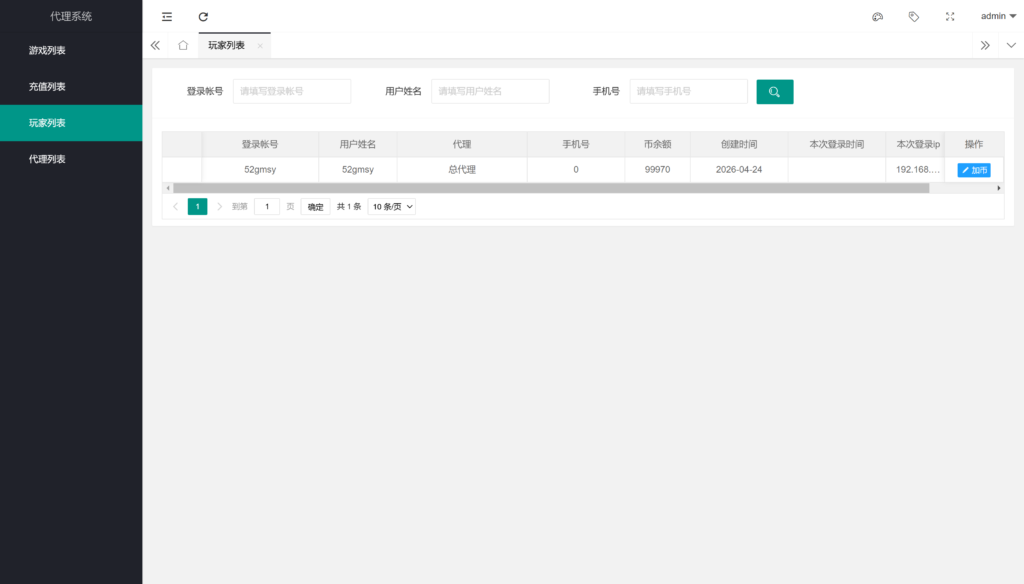This screenshot has height=584, width=1024.
Task: Click the 登录帐号 input field
Action: 292,92
